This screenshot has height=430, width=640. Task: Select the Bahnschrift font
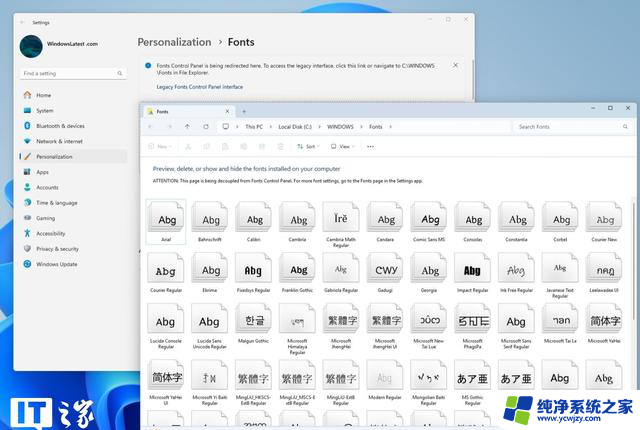tap(210, 222)
